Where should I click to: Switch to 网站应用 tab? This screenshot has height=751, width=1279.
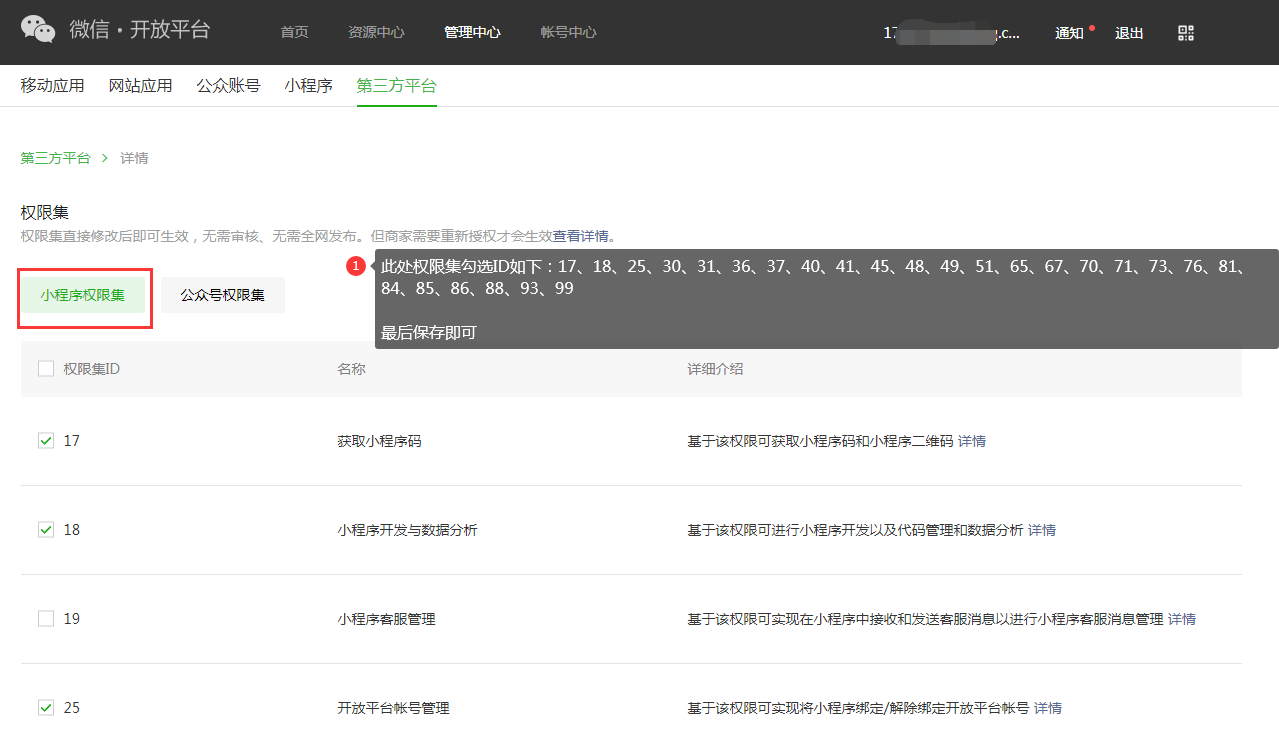click(x=140, y=86)
